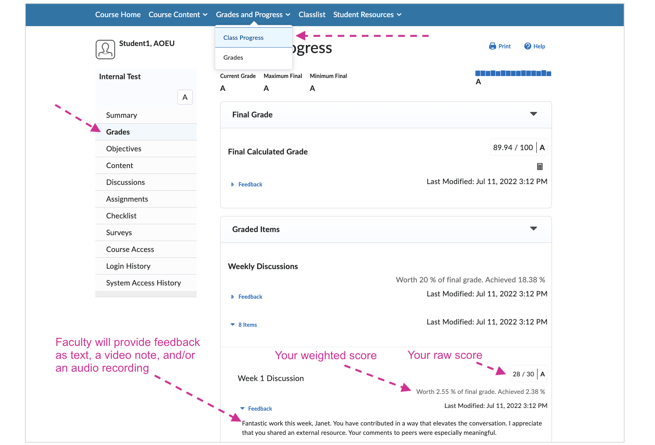Collapse the 8 Items list under Weekly Discussions
The image size is (655, 445).
pos(244,325)
